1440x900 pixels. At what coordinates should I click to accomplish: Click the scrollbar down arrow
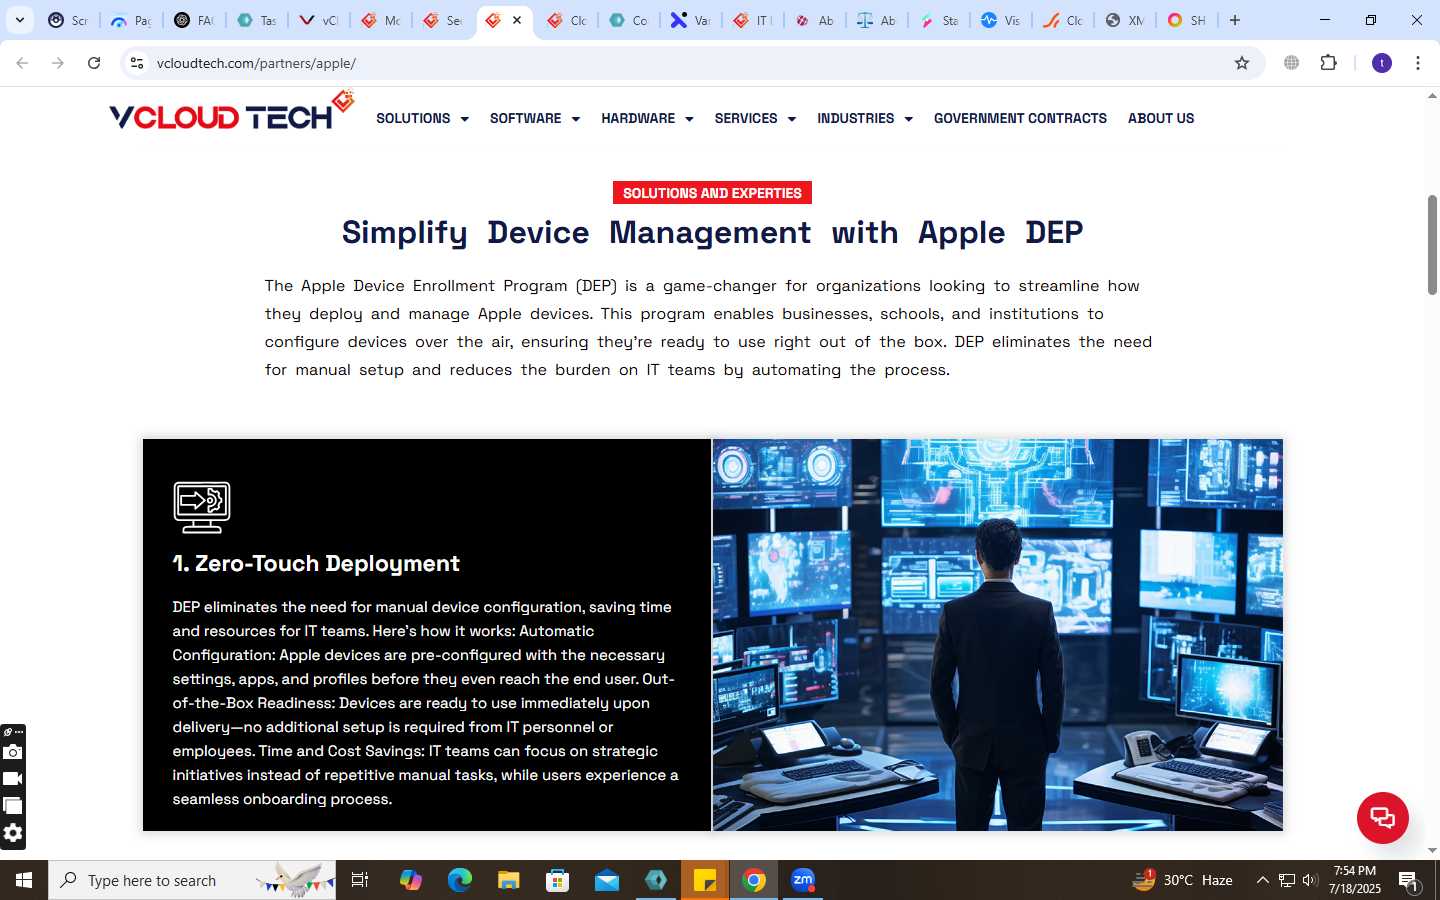coord(1432,851)
